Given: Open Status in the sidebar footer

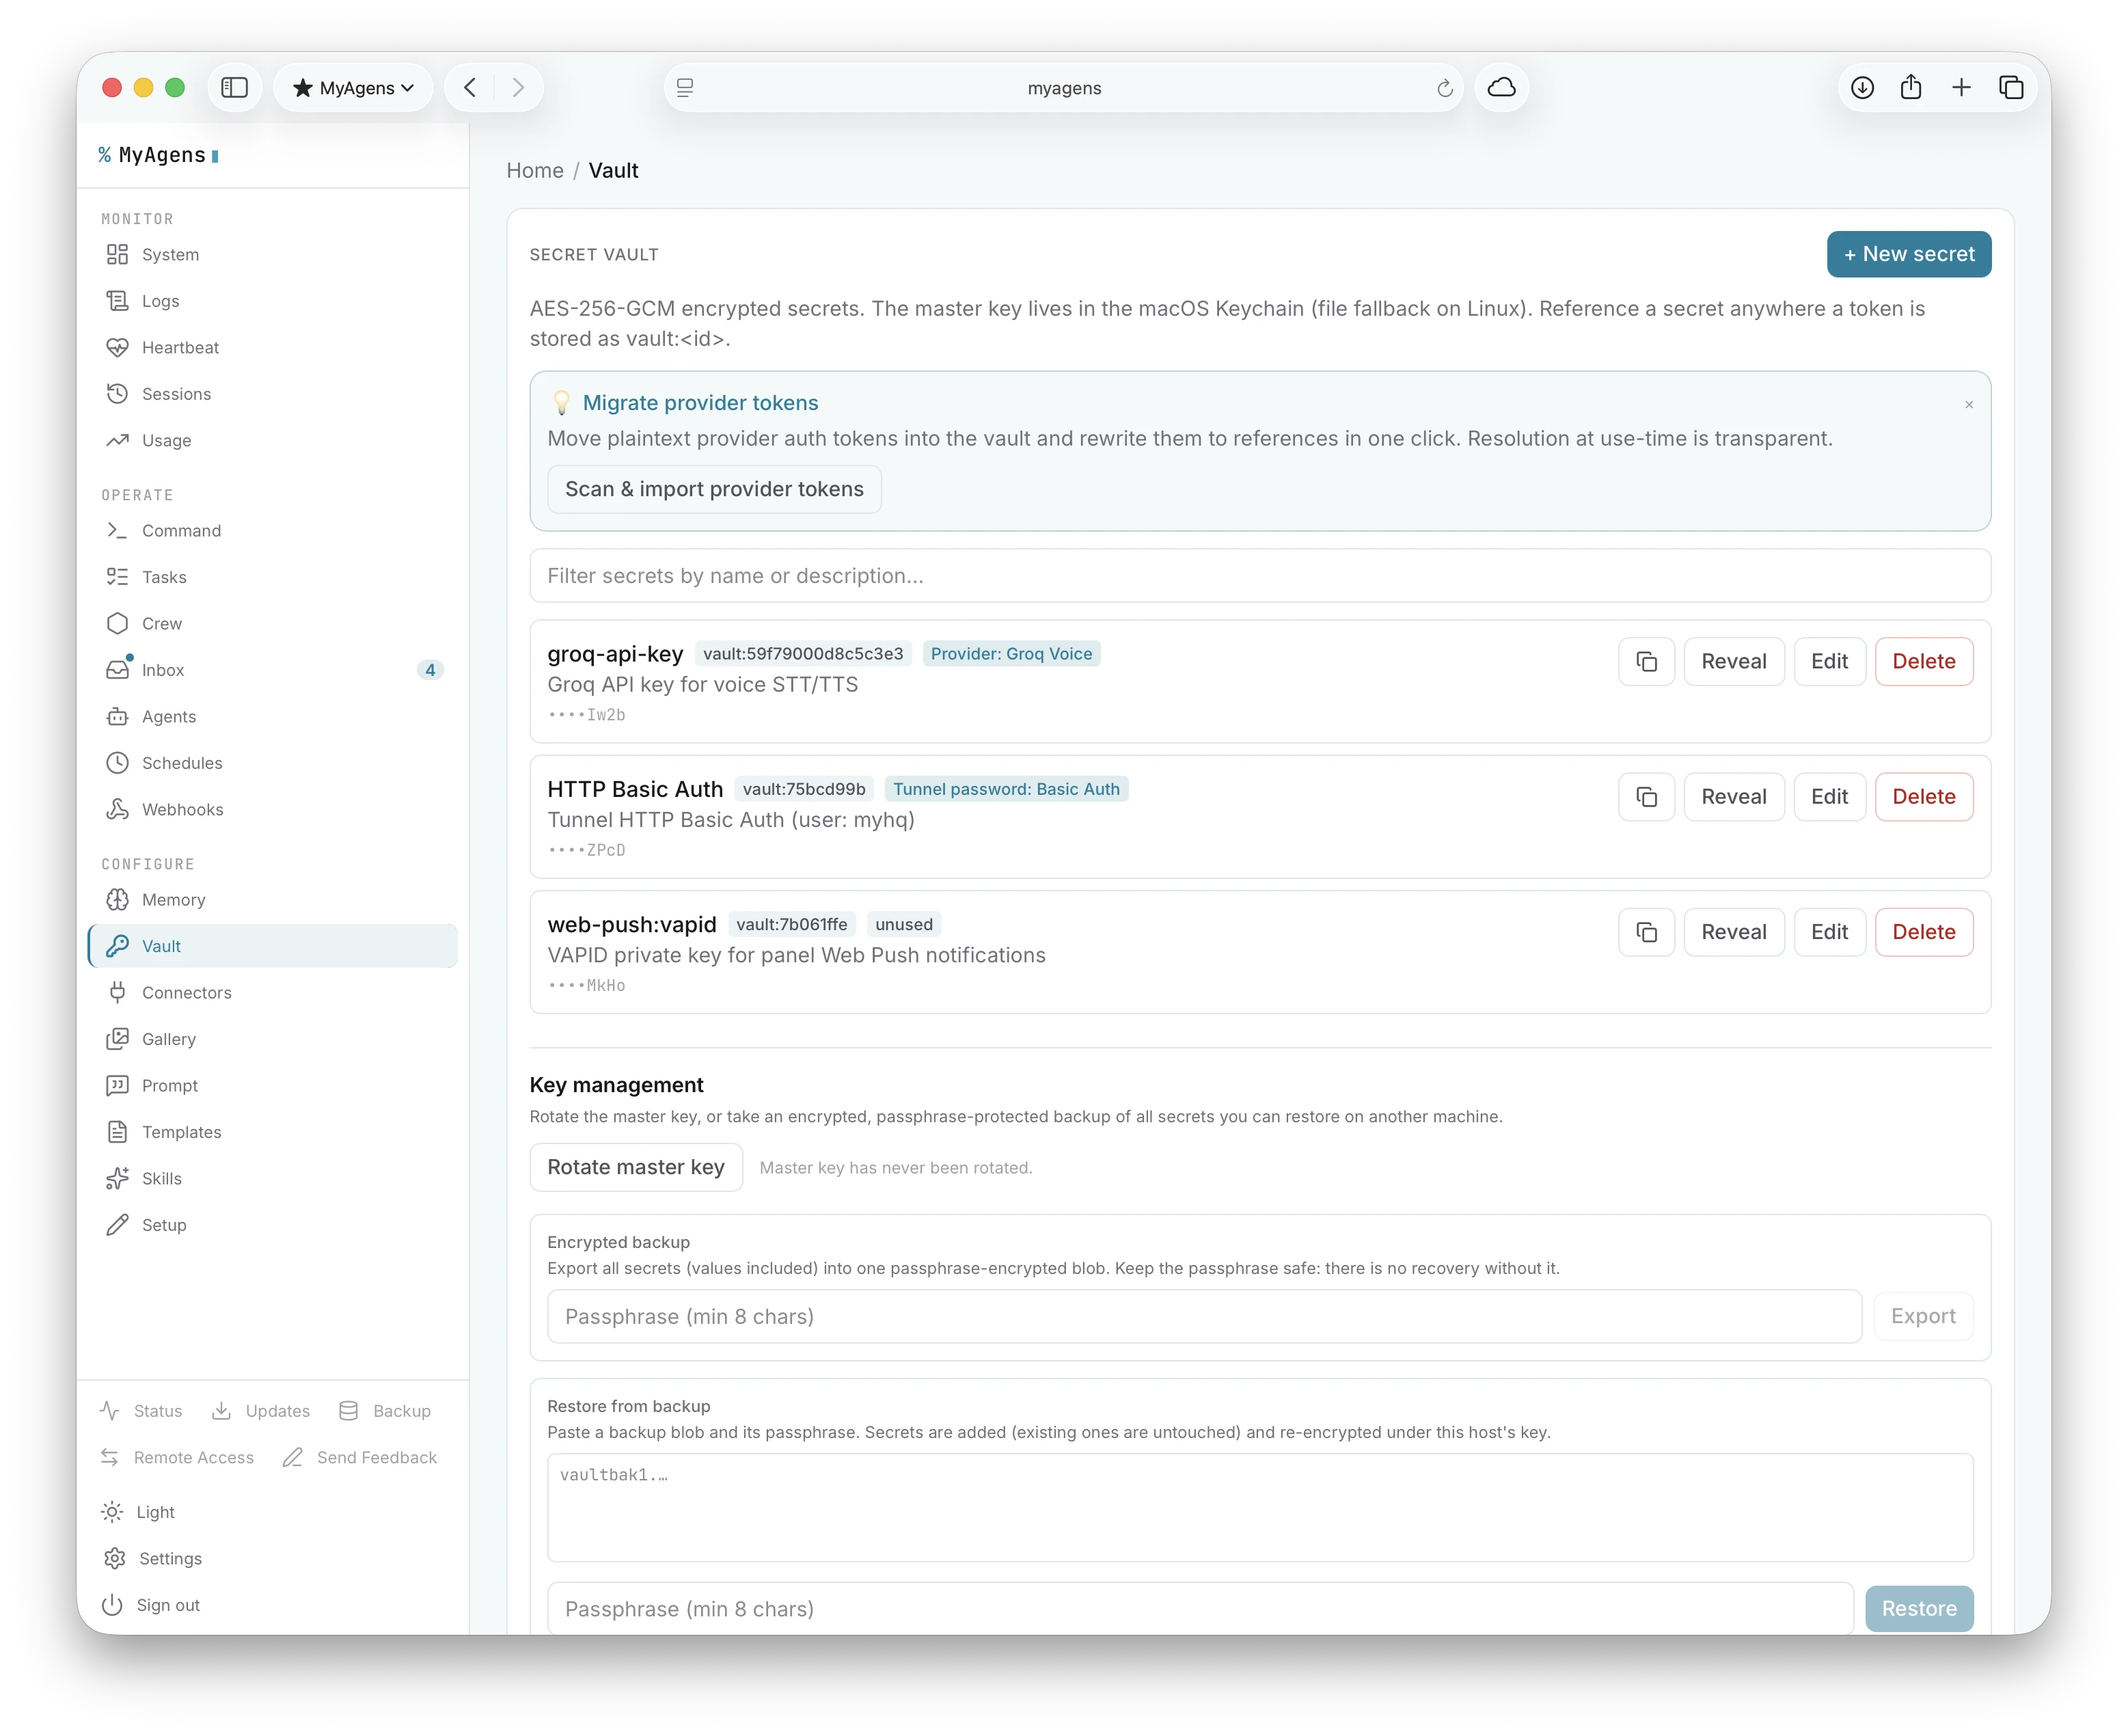Looking at the screenshot, I should [142, 1411].
